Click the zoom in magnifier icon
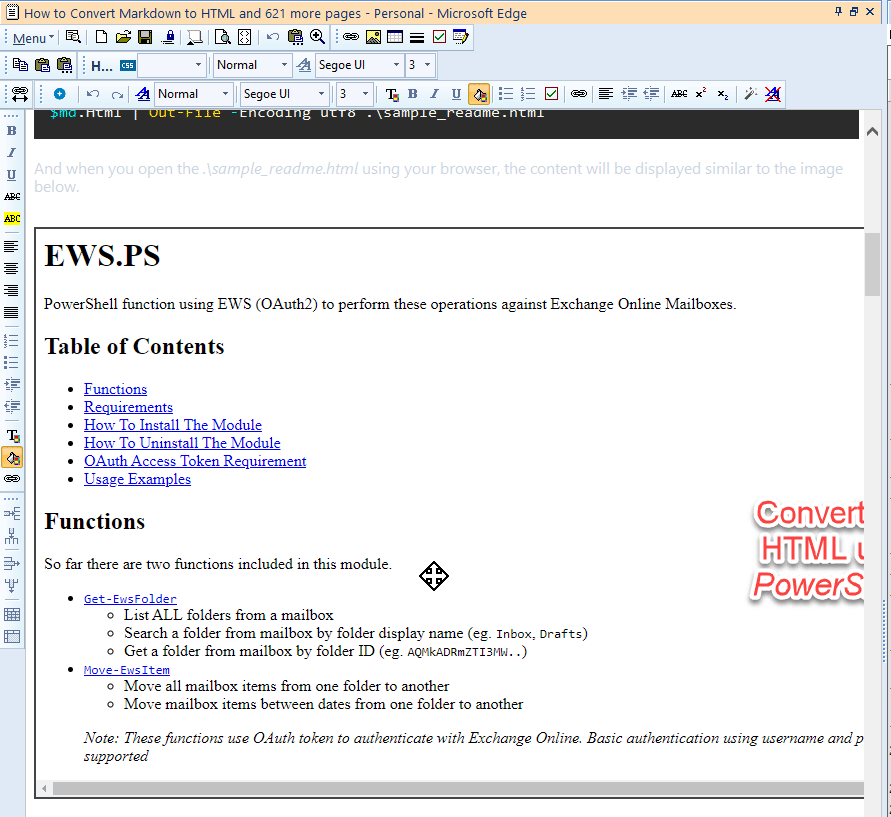891x817 pixels. 318,37
